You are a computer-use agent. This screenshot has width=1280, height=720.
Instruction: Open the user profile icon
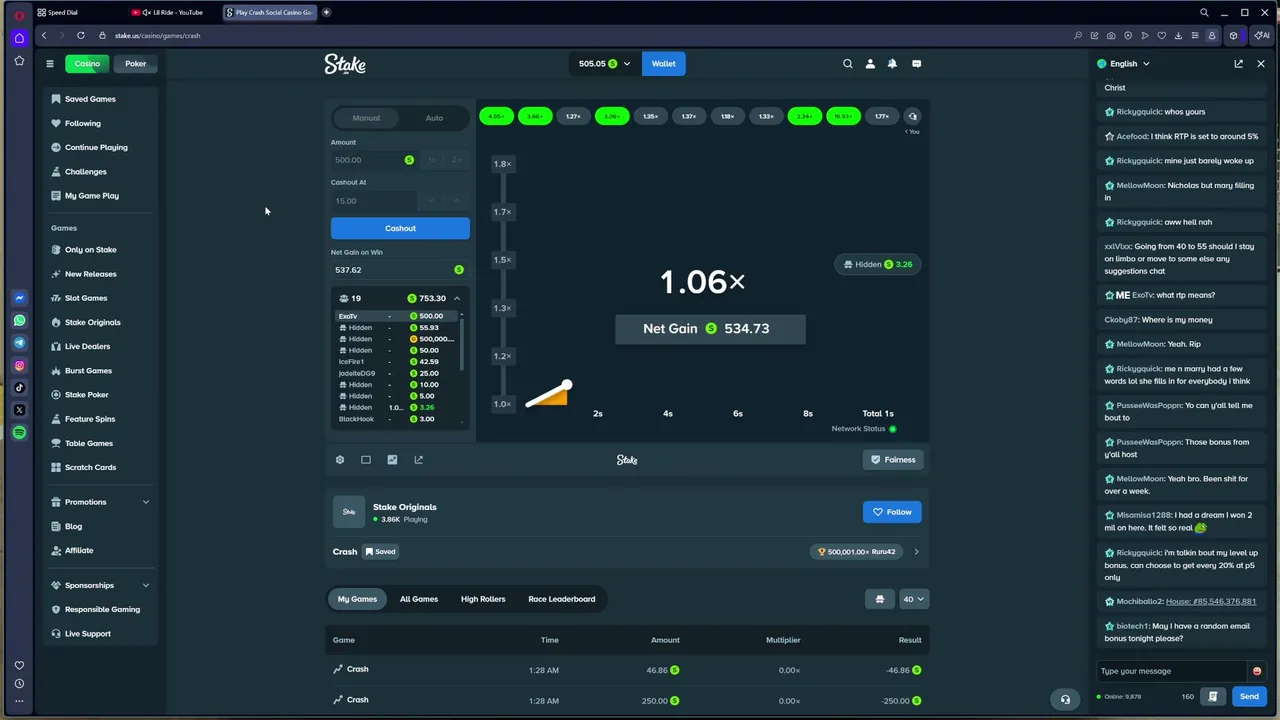point(870,64)
